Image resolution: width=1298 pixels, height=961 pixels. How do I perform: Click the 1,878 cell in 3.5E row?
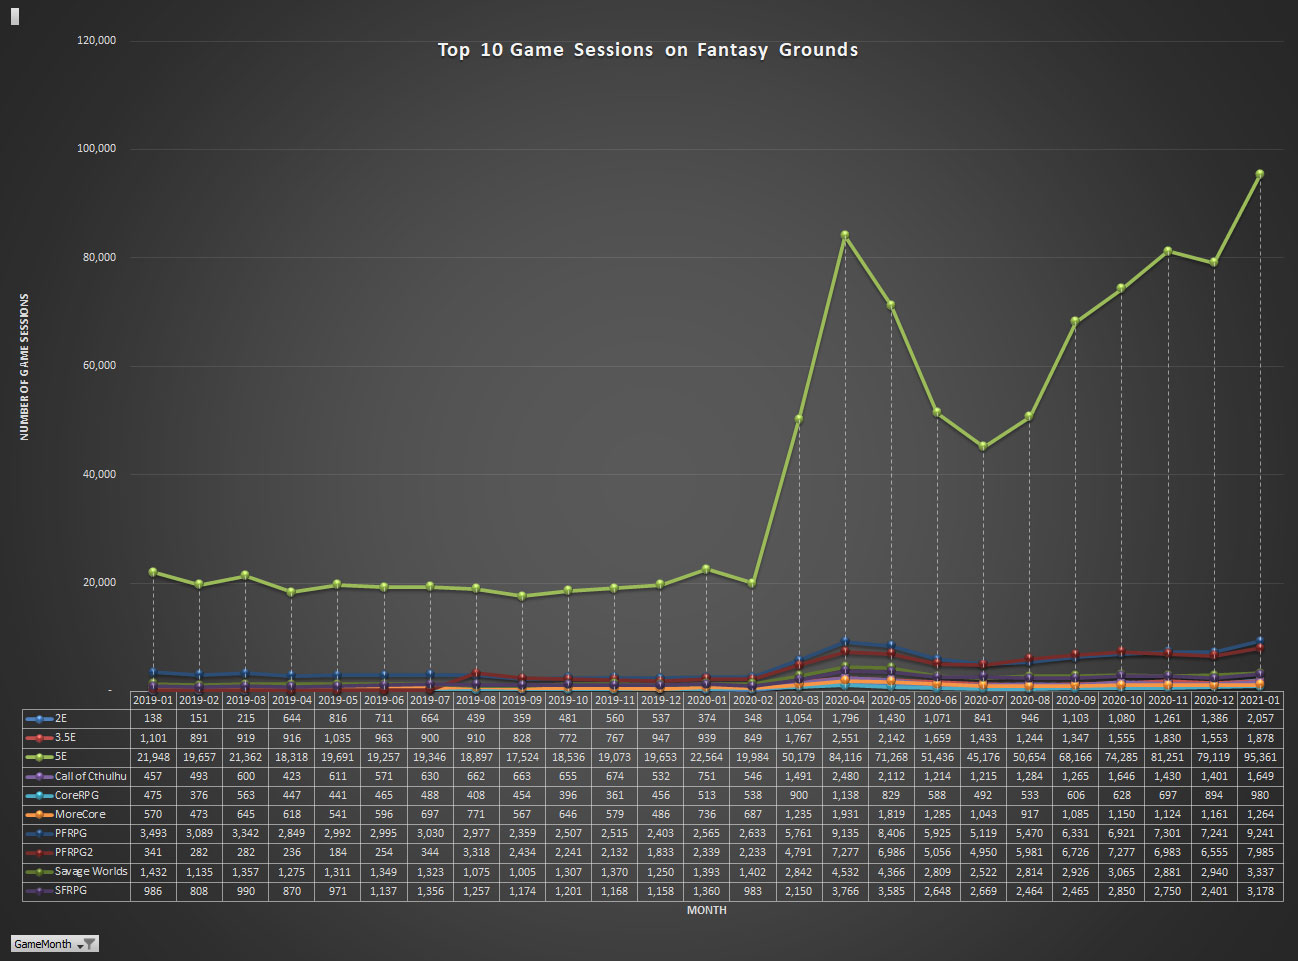coord(1260,738)
